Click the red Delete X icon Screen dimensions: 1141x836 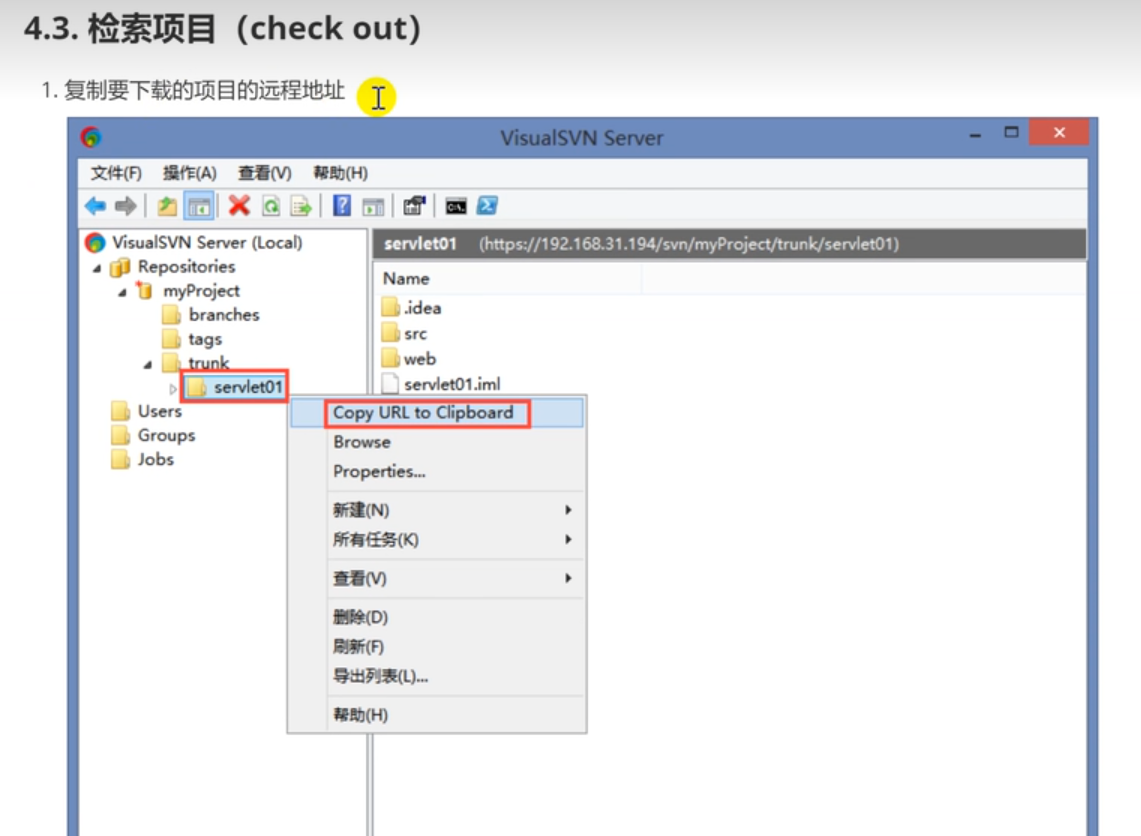point(239,206)
